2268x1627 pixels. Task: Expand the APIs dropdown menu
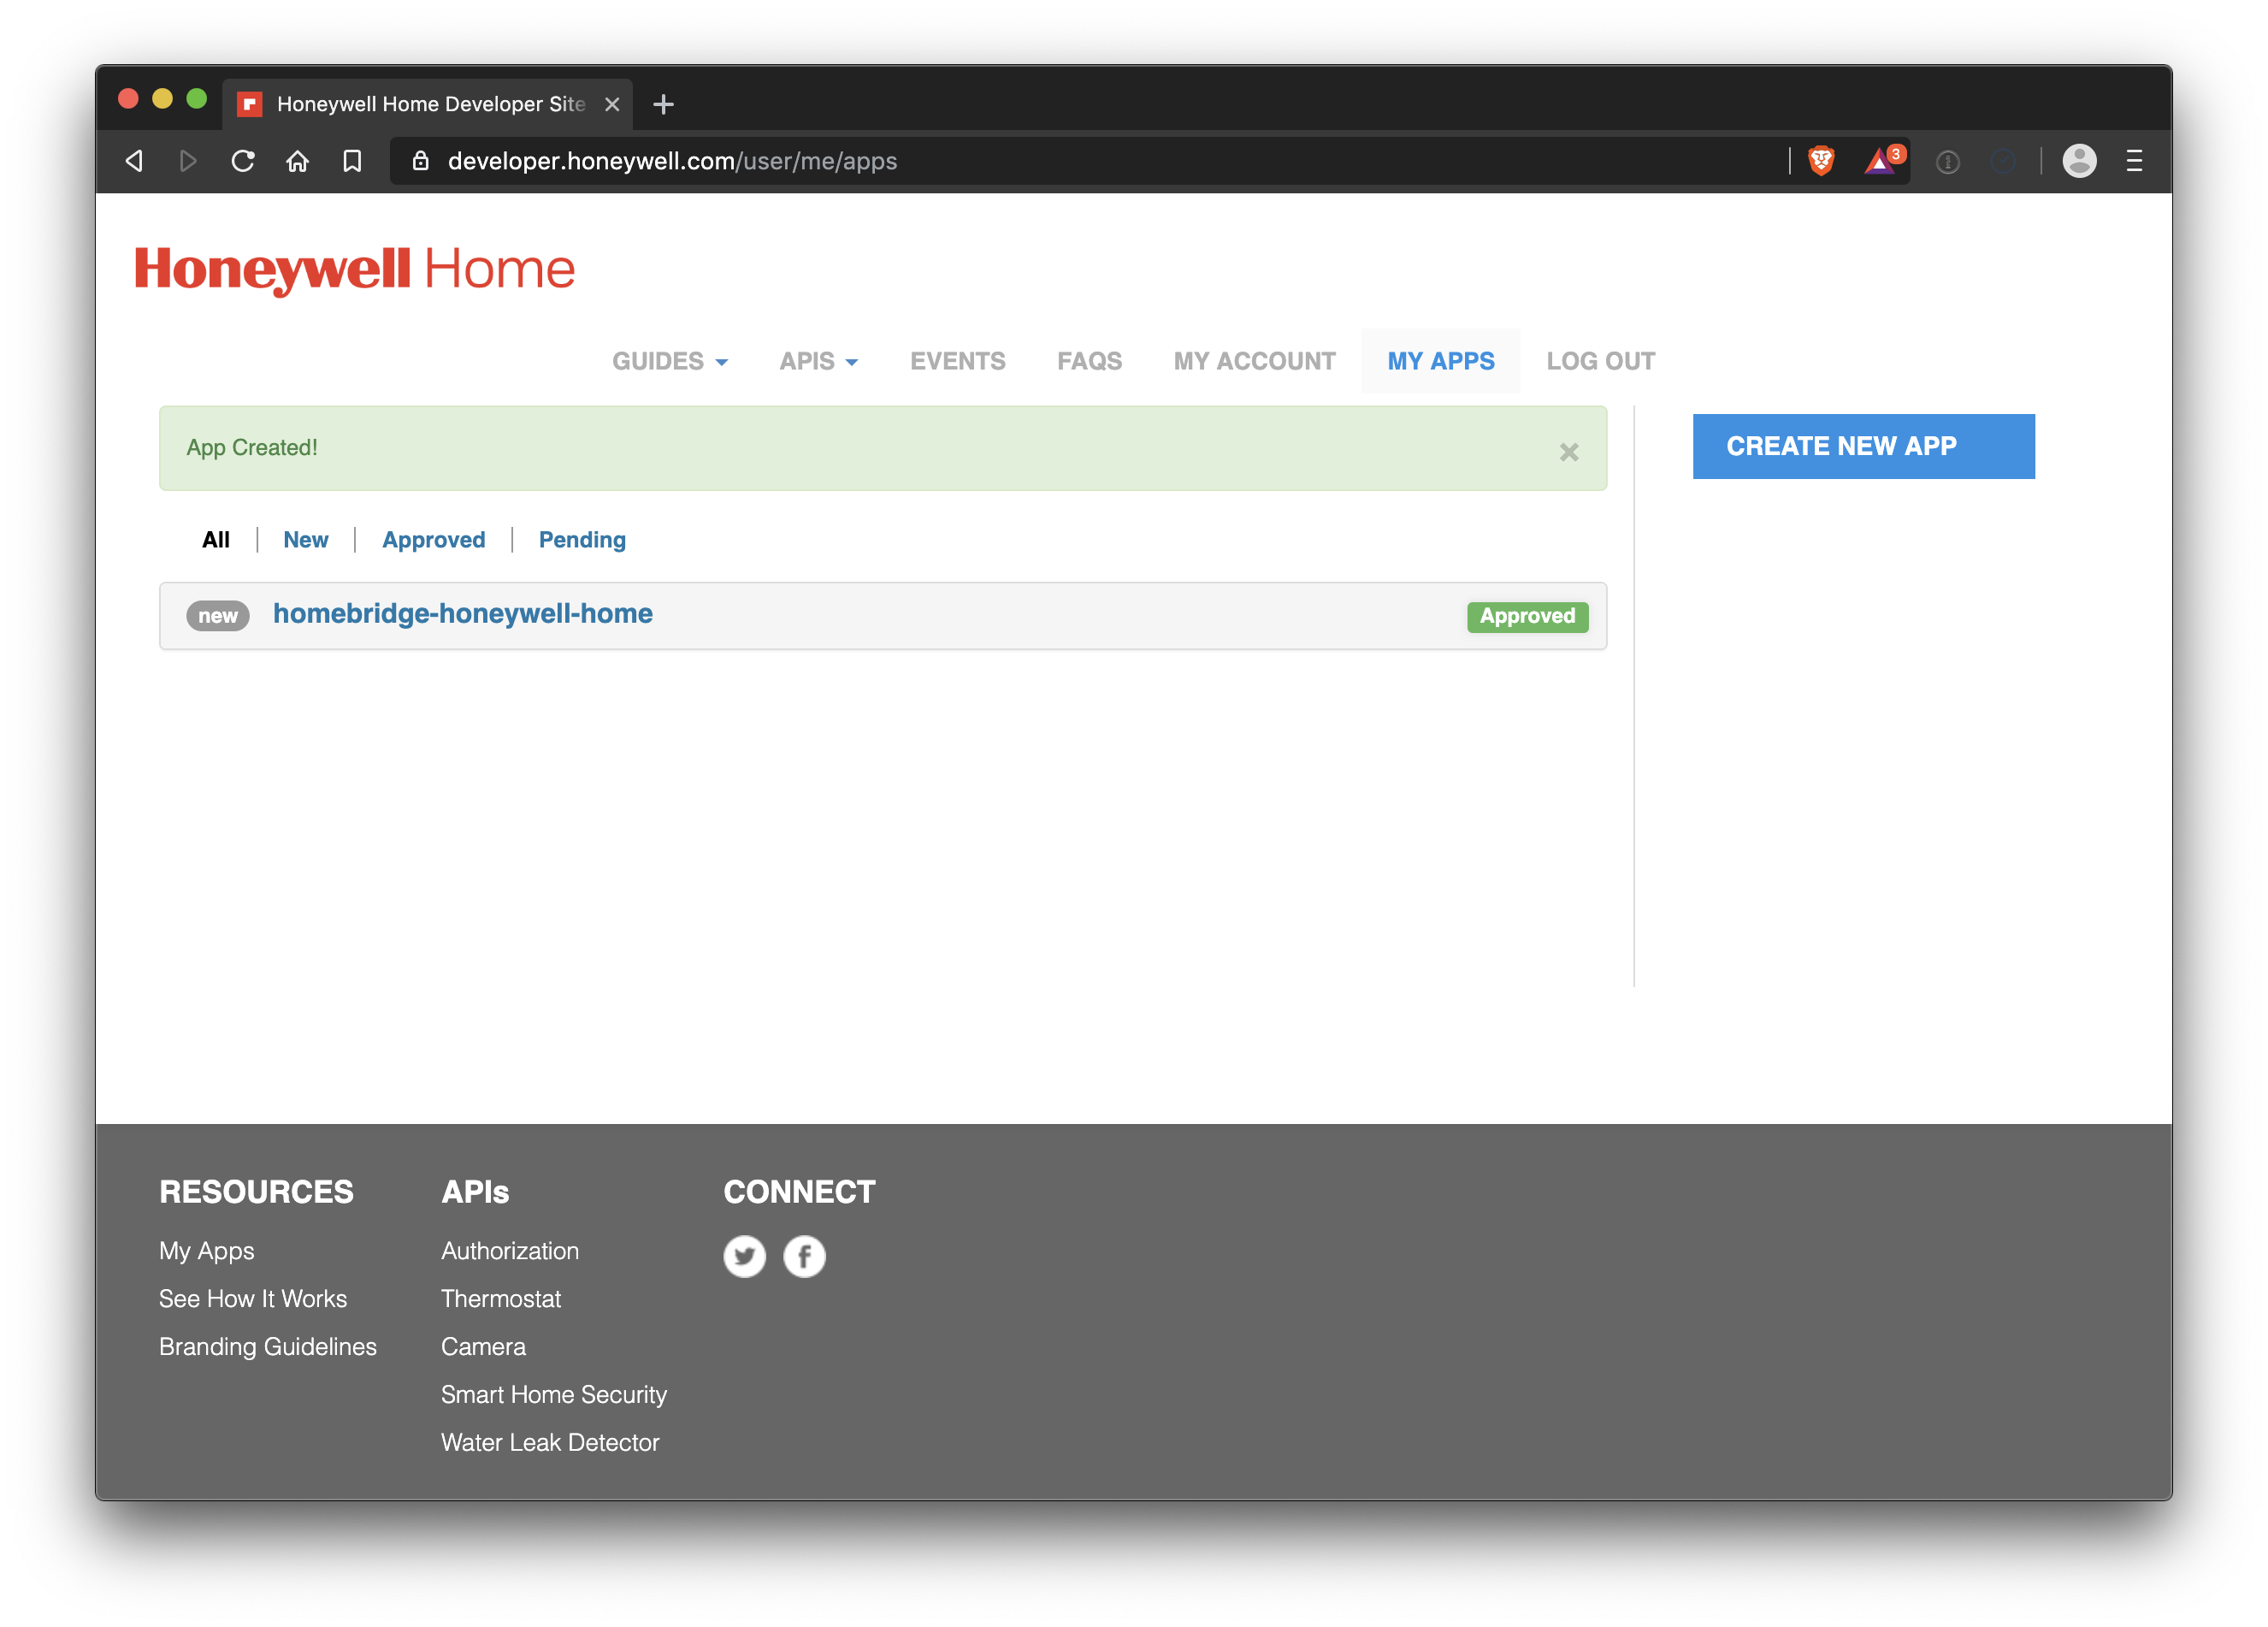click(x=818, y=361)
